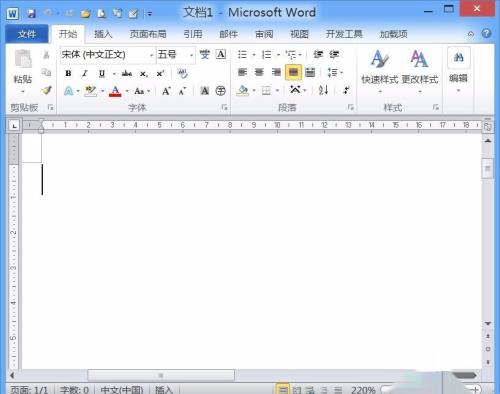Click the Sort A-Z icon
The image size is (500, 394).
(x=323, y=90)
